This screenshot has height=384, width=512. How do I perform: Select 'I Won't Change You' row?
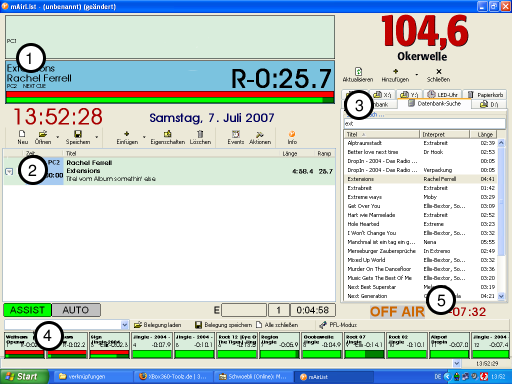coord(421,233)
